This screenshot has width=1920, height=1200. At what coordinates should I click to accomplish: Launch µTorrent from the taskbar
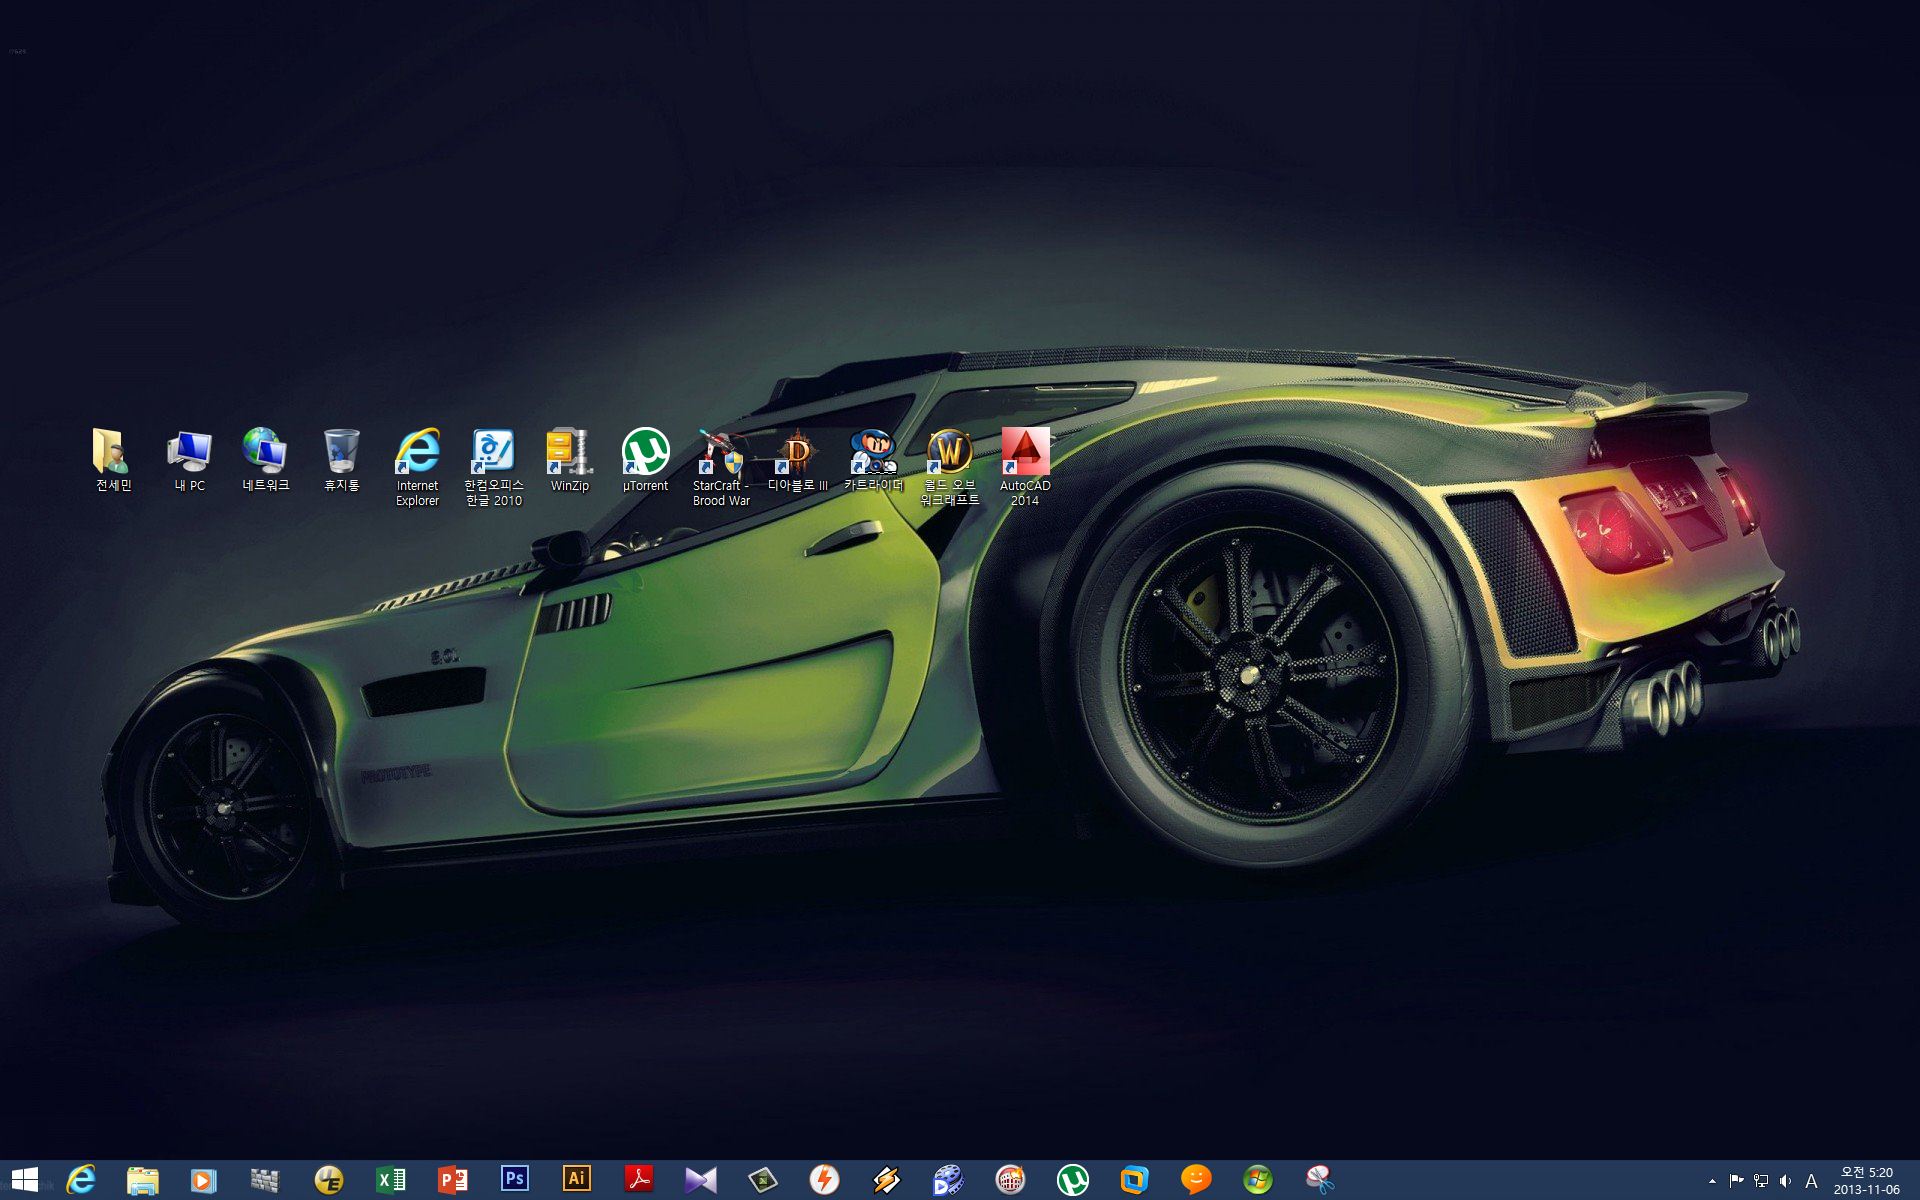pyautogui.click(x=1072, y=1180)
